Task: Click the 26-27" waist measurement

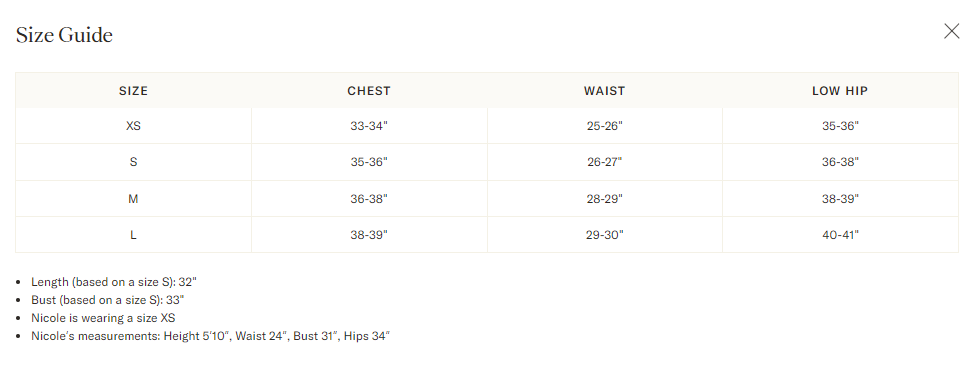Action: tap(604, 162)
